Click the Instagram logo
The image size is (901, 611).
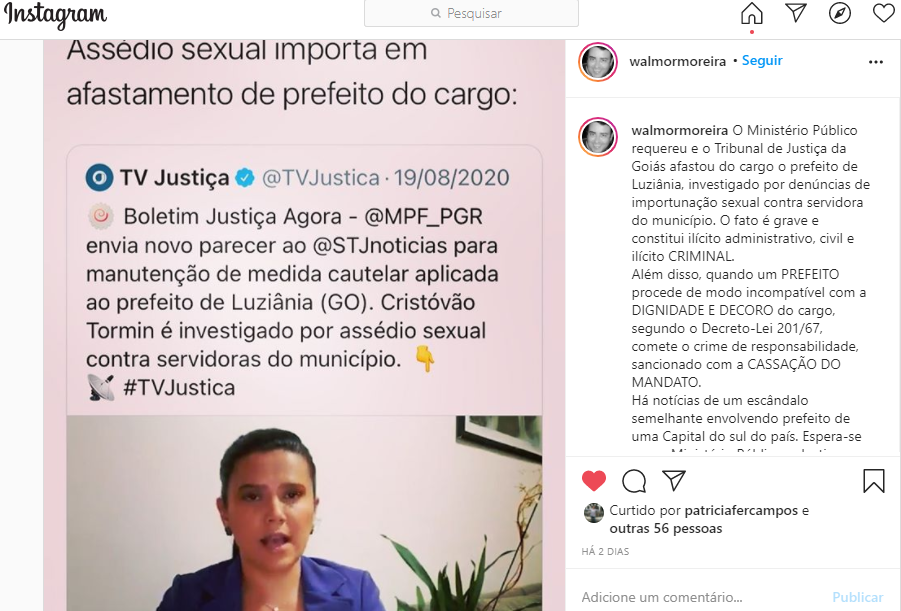pyautogui.click(x=55, y=16)
